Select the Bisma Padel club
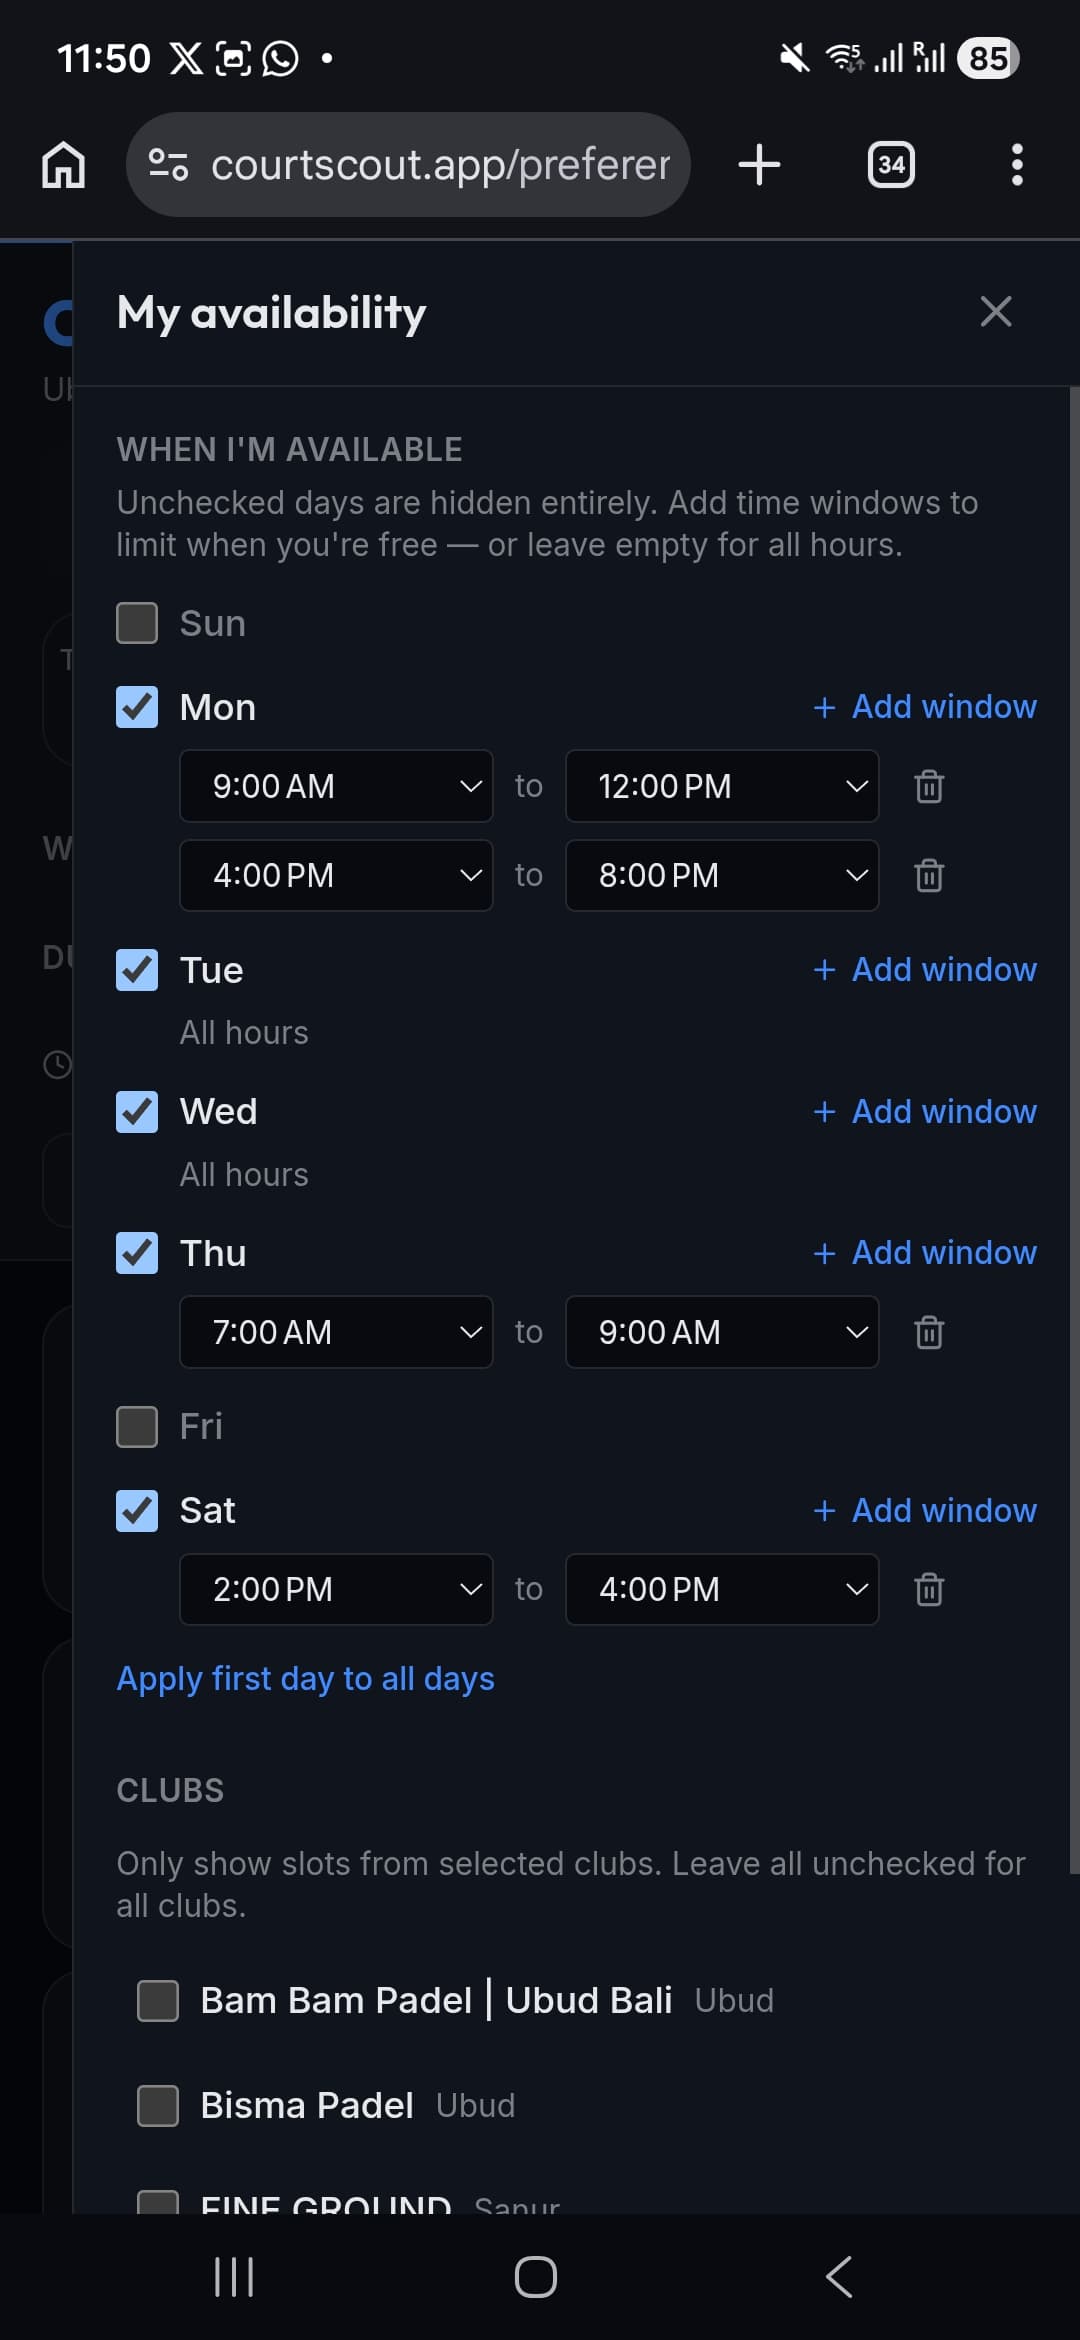The width and height of the screenshot is (1080, 2340). 157,2104
